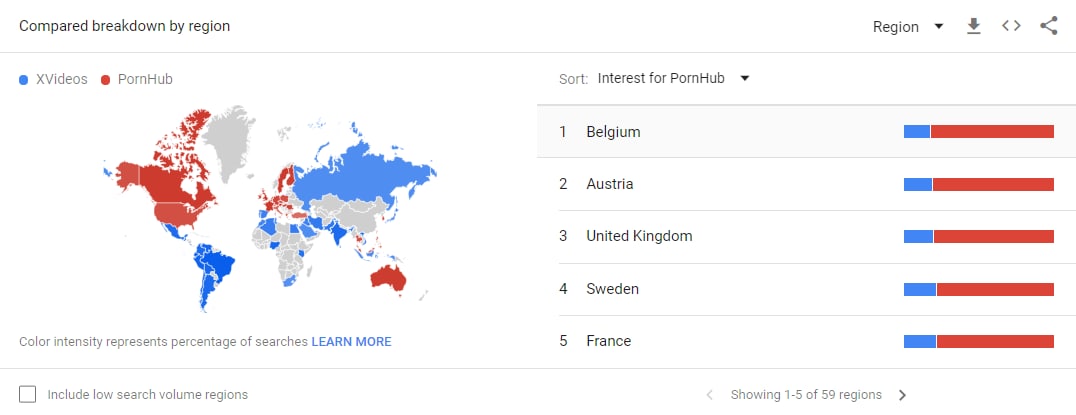This screenshot has width=1076, height=415.
Task: Expand the Sort Interest for PornHub dropdown
Action: pyautogui.click(x=673, y=78)
